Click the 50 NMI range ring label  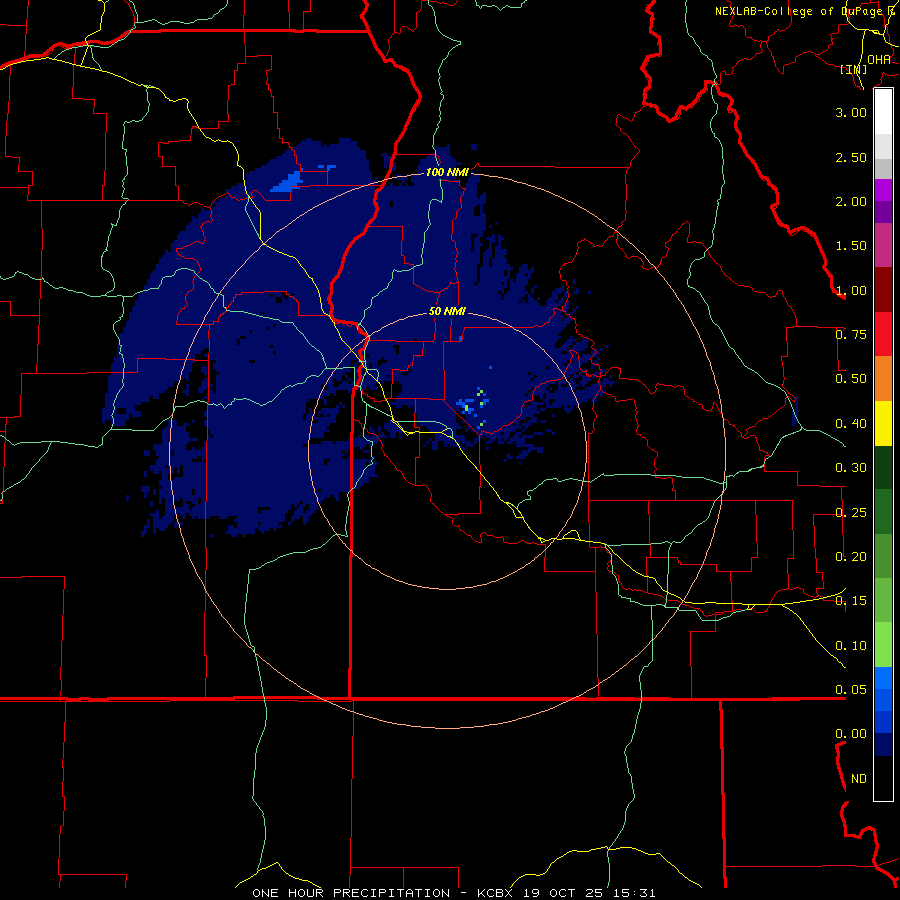click(x=447, y=311)
